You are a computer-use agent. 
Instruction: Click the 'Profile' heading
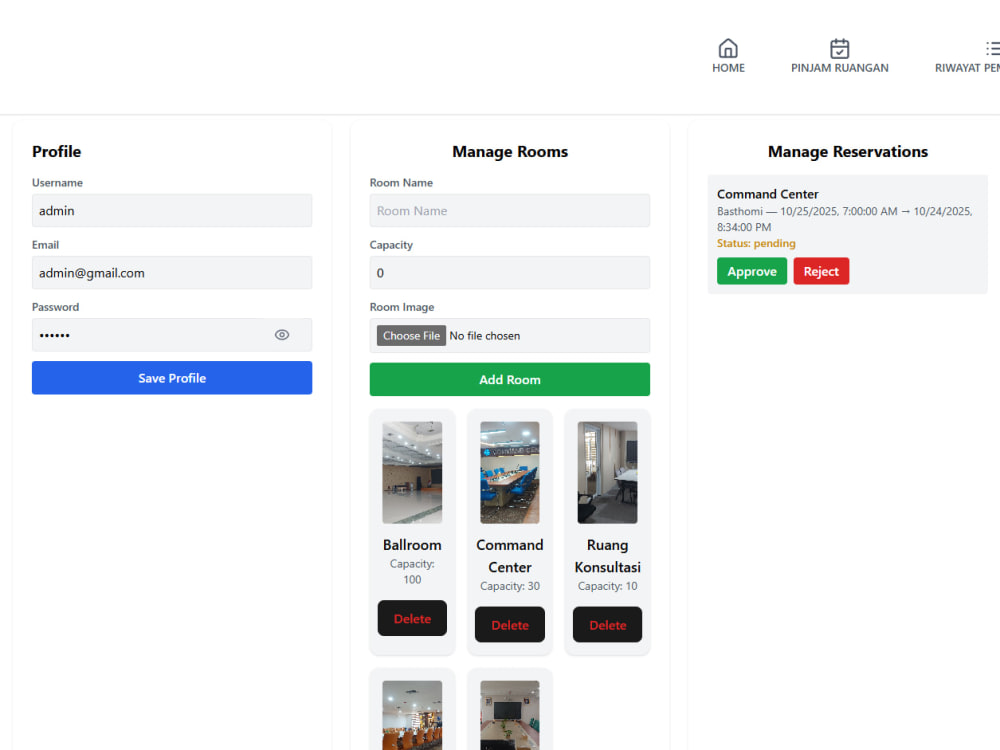57,152
